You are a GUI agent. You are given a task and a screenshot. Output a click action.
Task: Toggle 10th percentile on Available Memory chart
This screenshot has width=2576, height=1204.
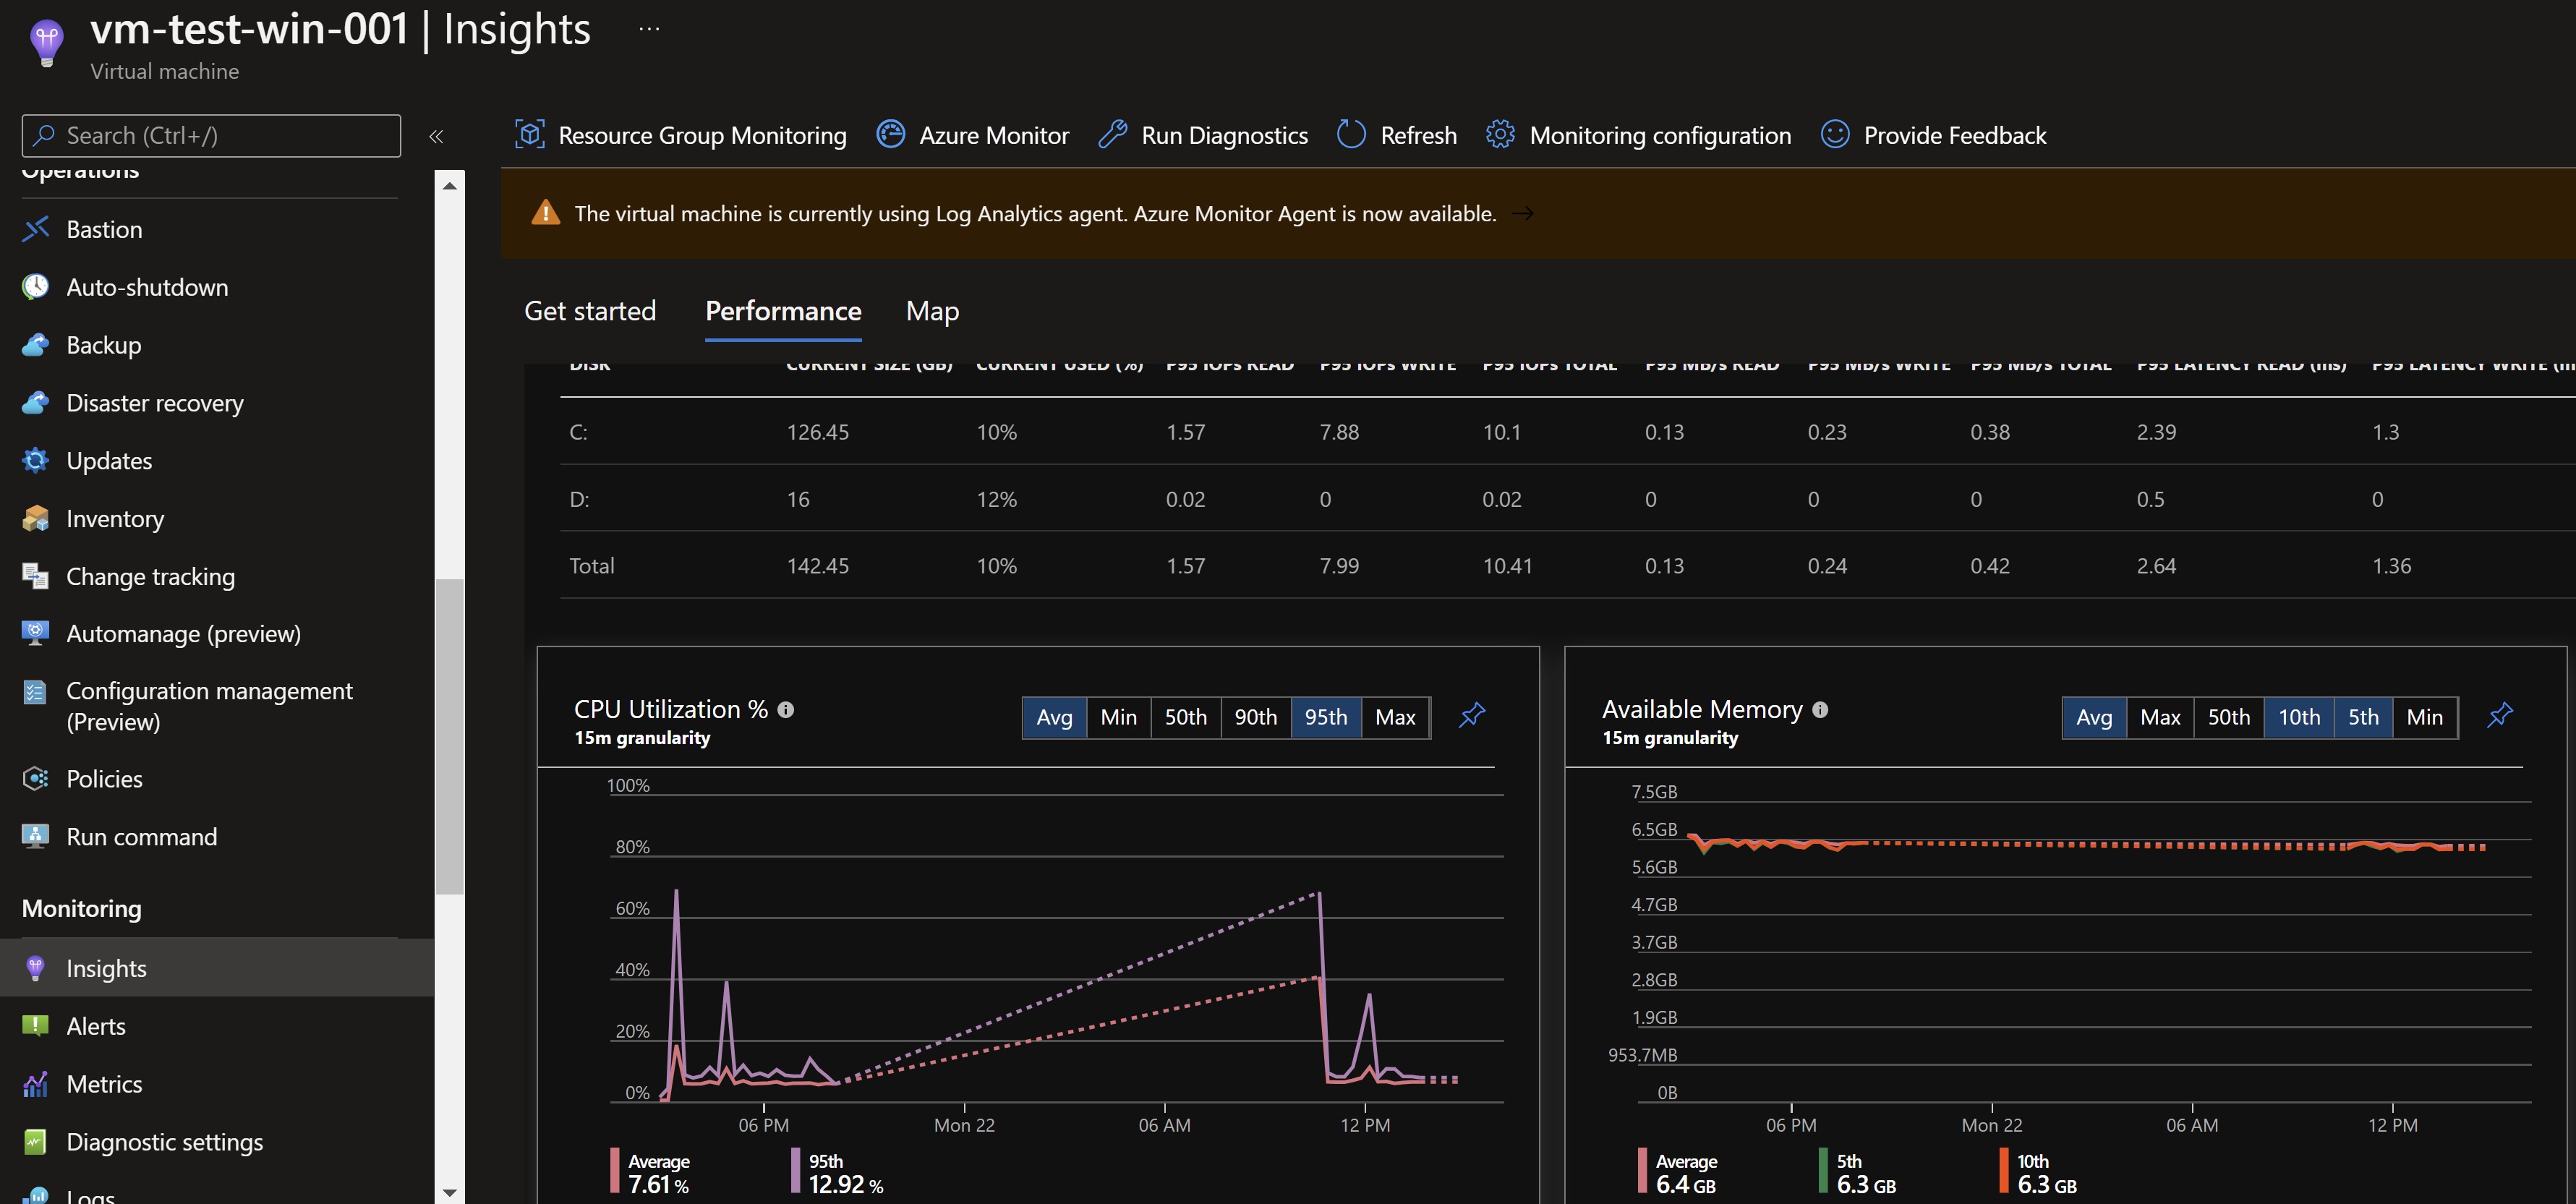(2299, 717)
